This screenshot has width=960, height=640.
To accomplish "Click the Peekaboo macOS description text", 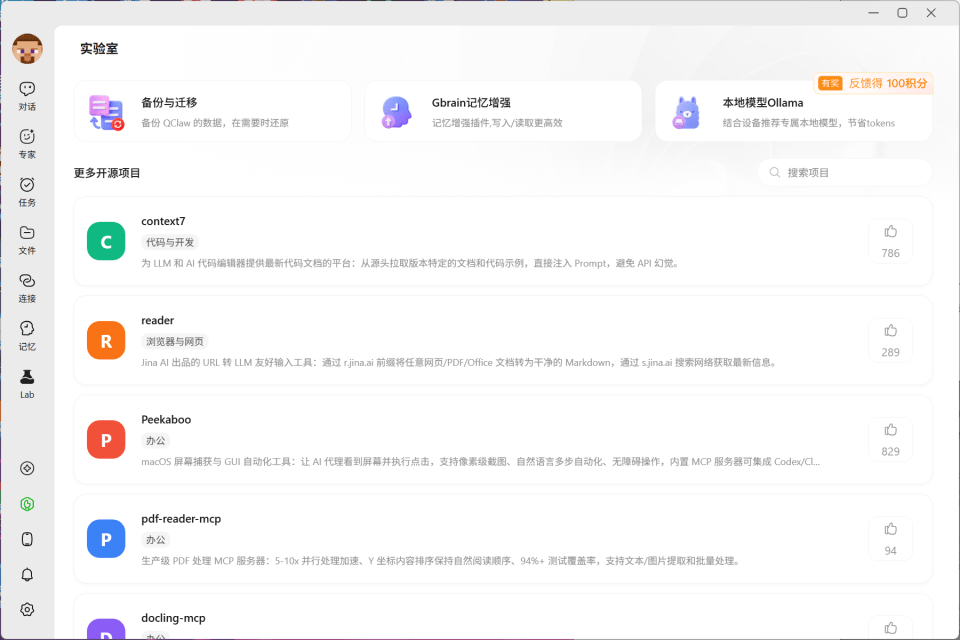I will [x=481, y=462].
